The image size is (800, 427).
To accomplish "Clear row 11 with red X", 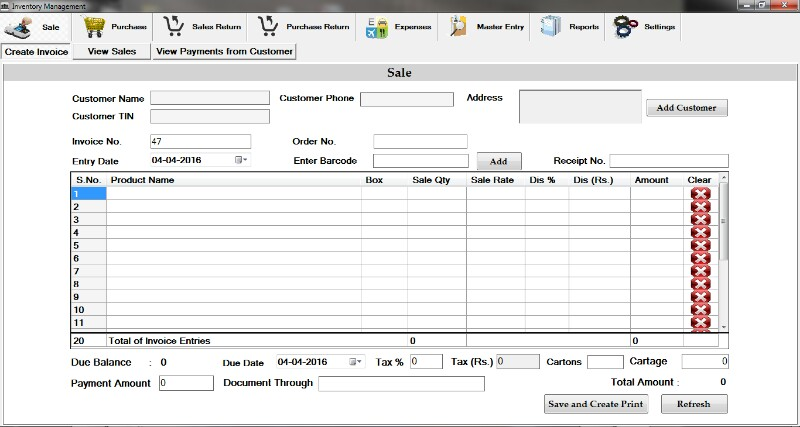I will coord(700,322).
